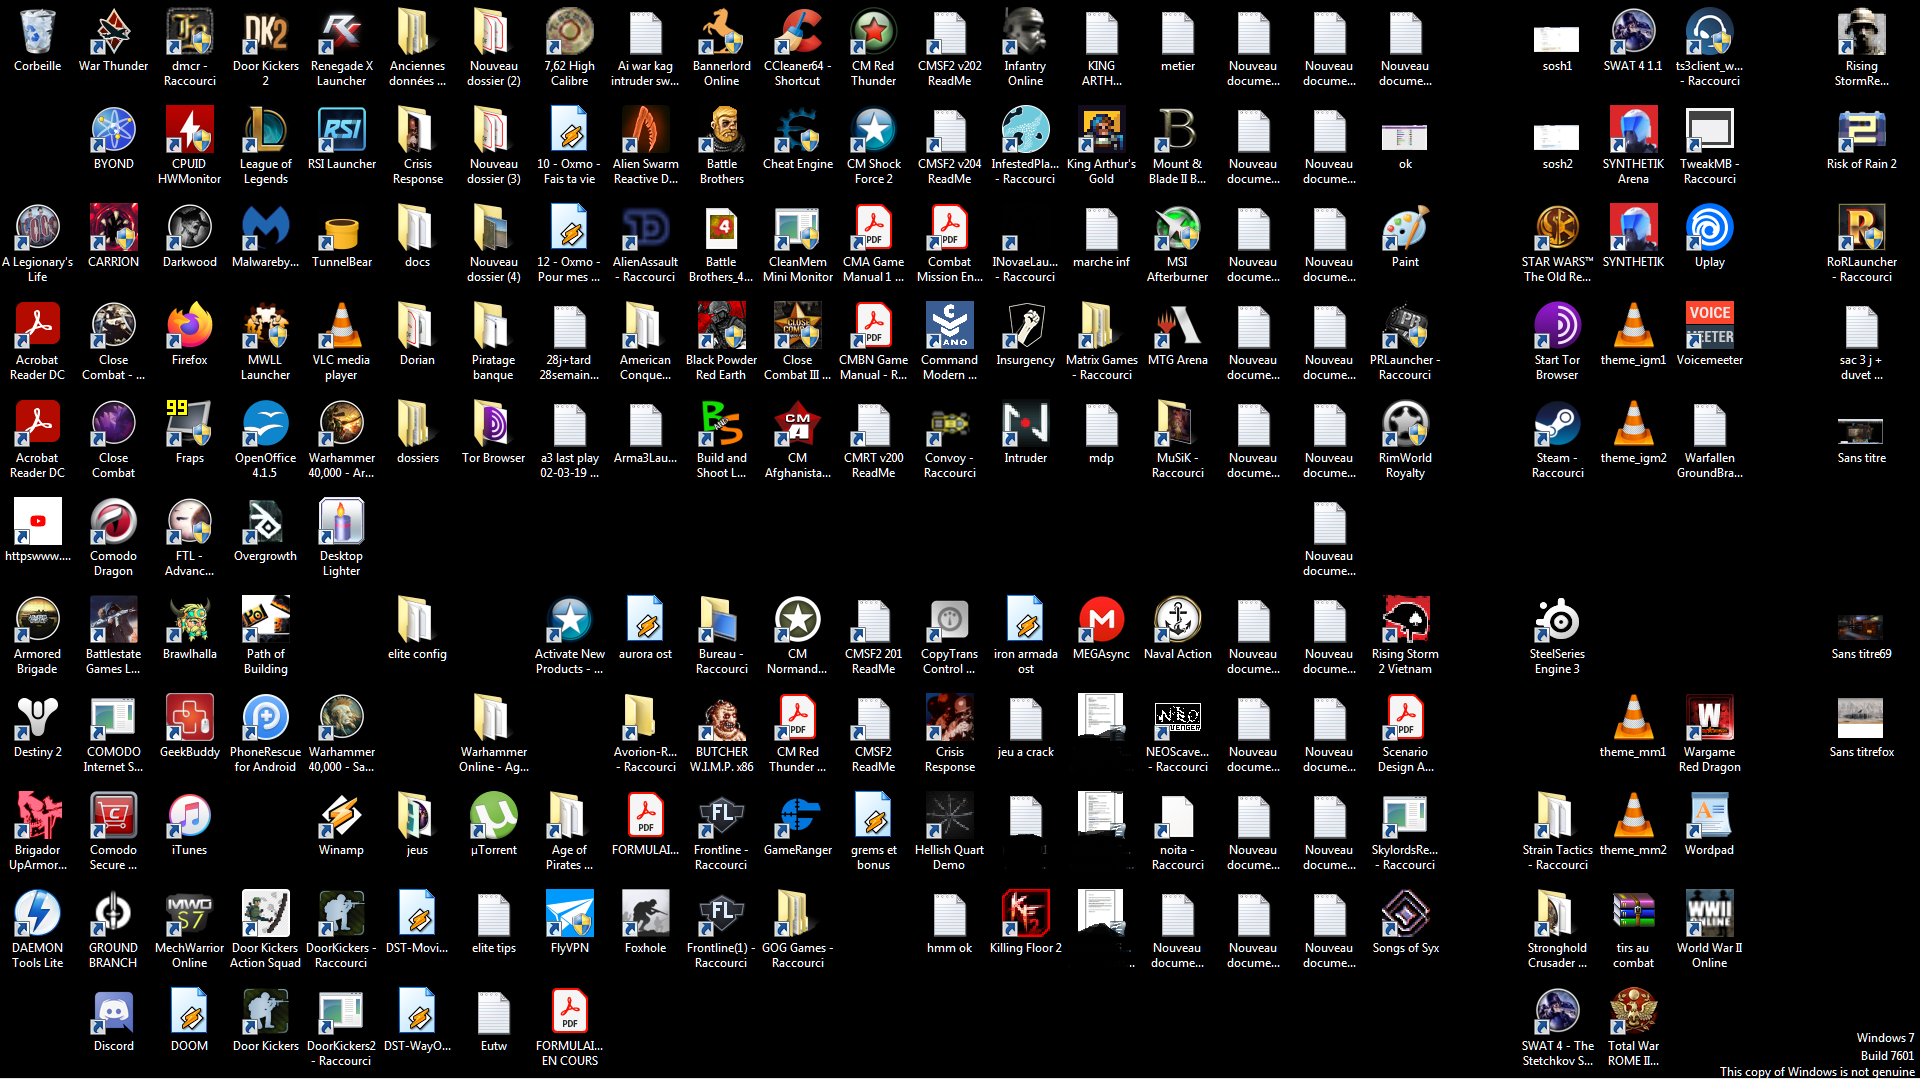
Task: Select the SteelSeries Engine 3 icon
Action: tap(1557, 635)
